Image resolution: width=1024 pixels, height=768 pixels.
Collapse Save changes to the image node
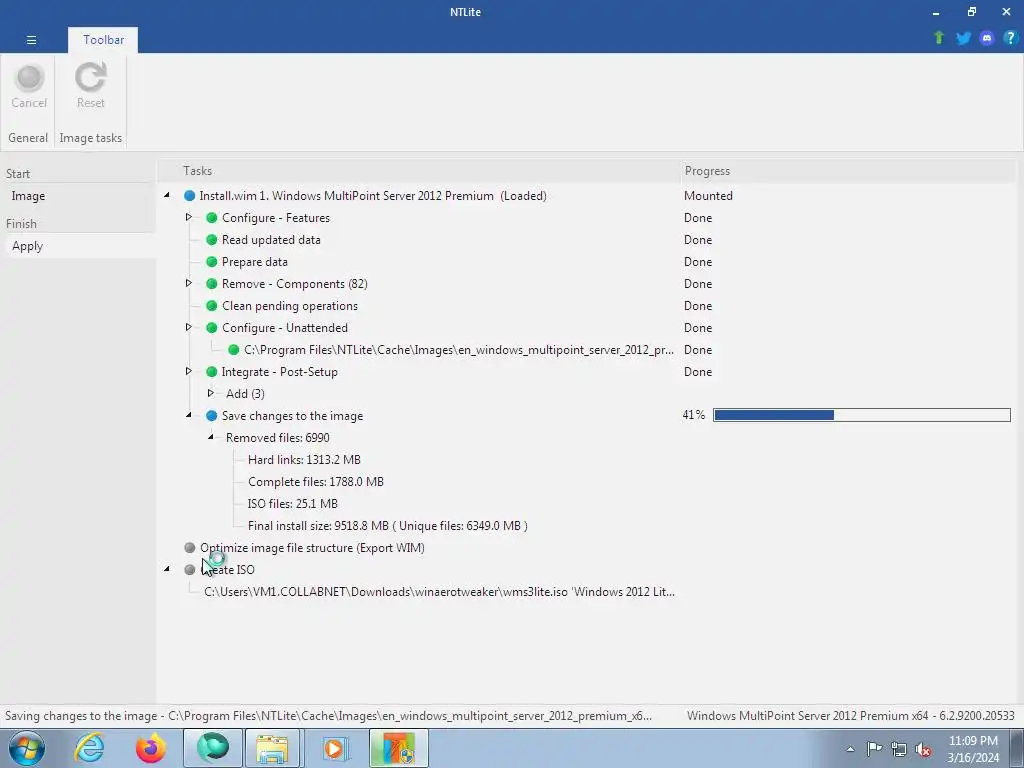(x=189, y=415)
